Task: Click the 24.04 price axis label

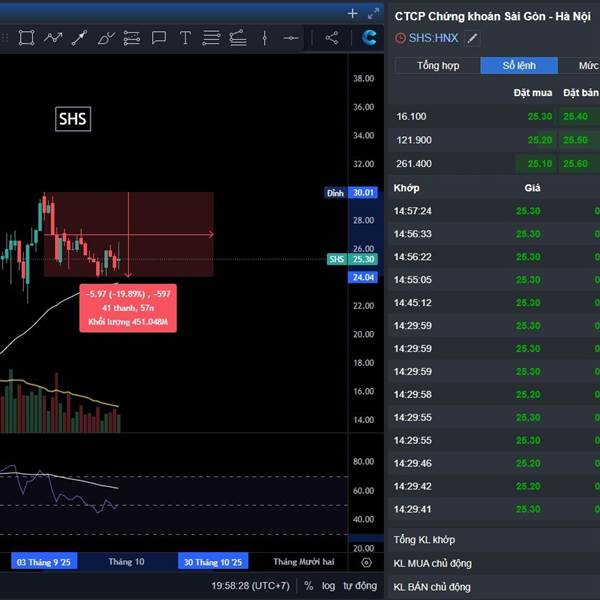Action: point(363,277)
